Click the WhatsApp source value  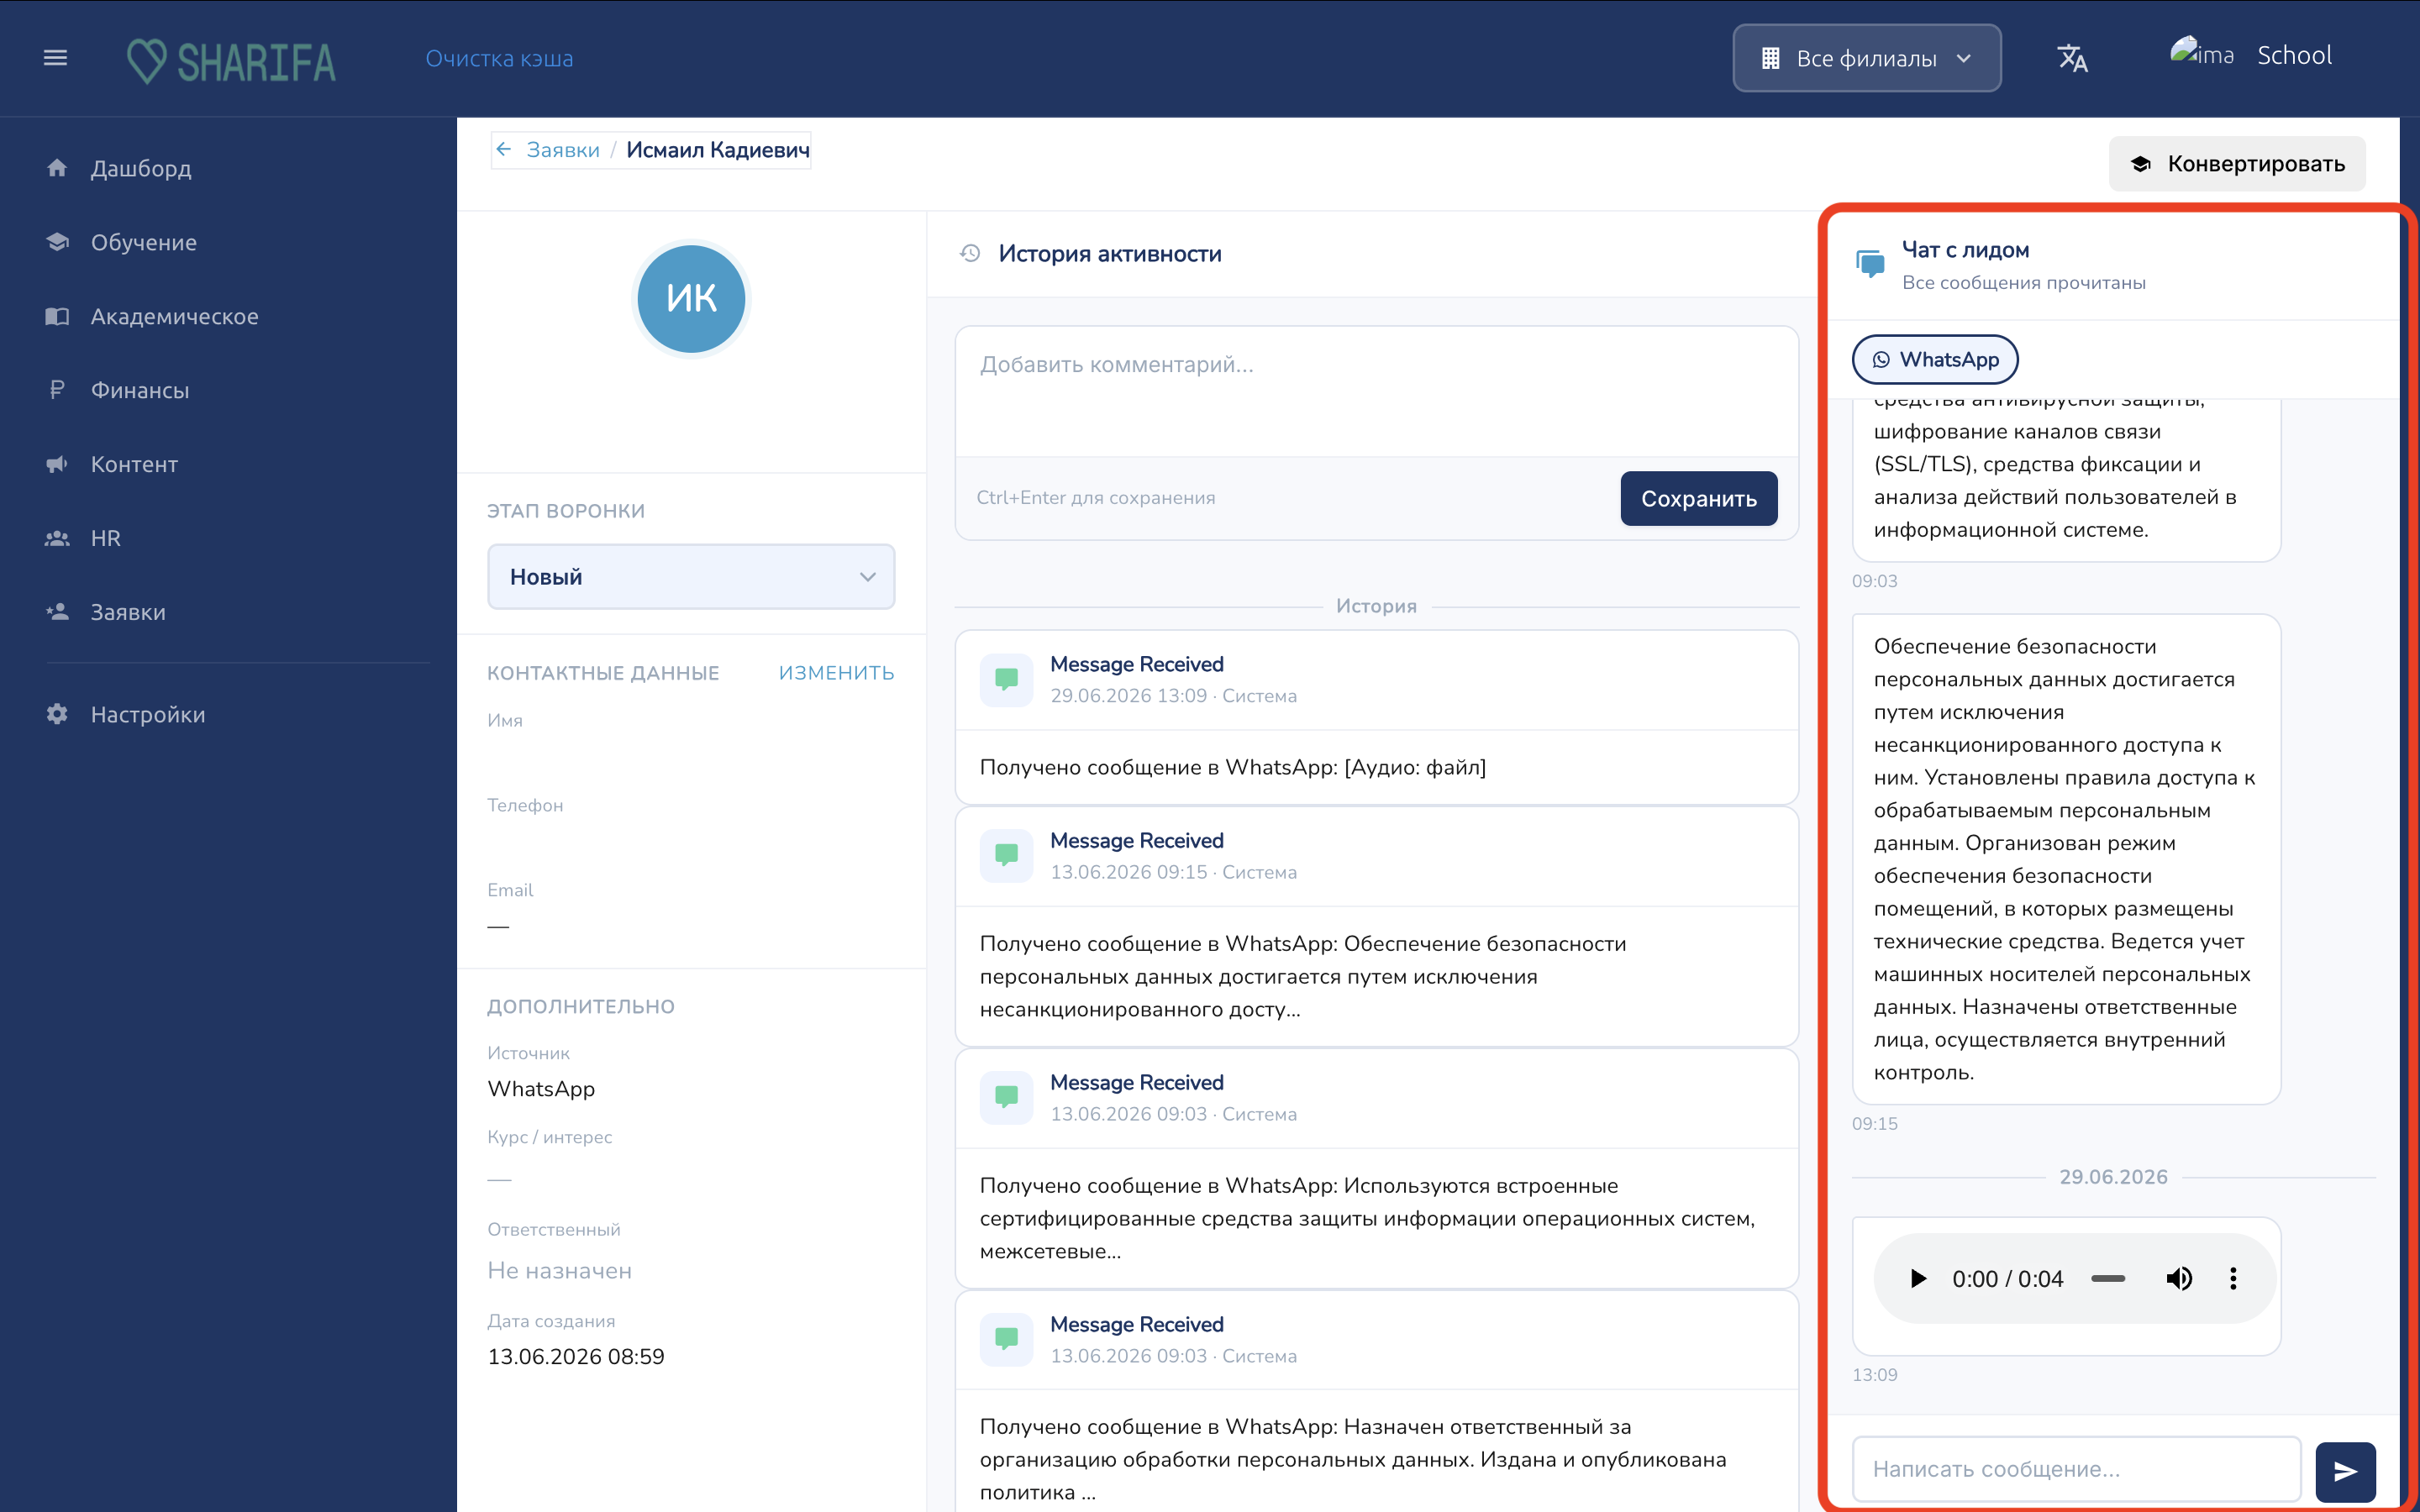541,1089
